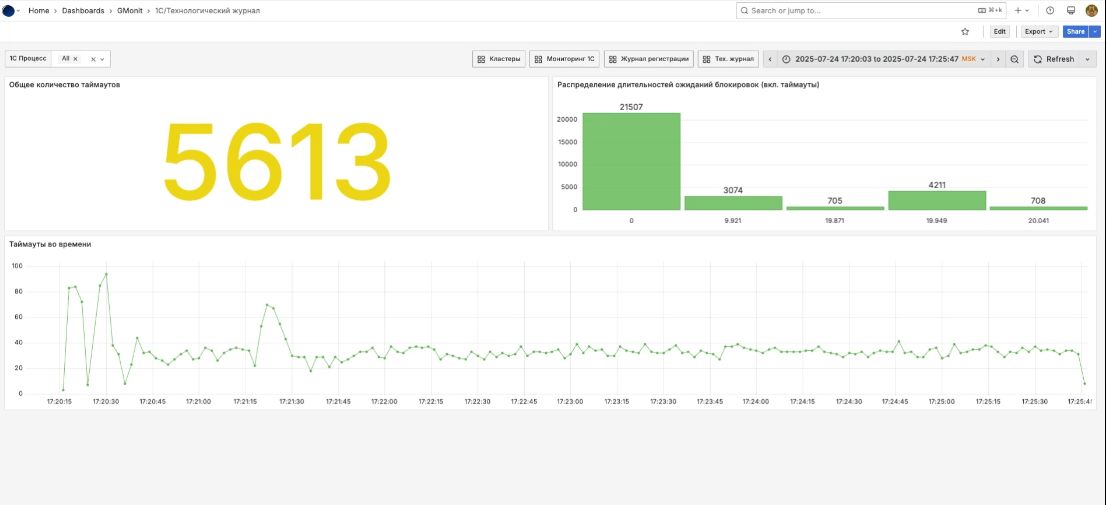
Task: Open the Export dropdown menu
Action: pos(1040,31)
